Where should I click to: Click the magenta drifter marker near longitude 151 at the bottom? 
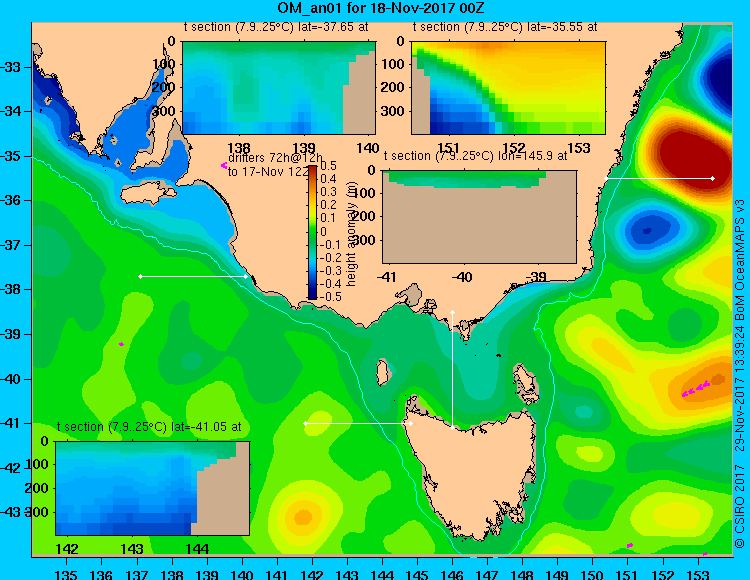tap(630, 545)
